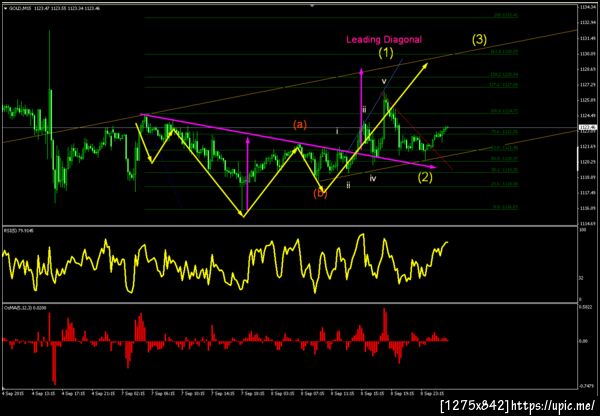
Task: Click the 1116.09 value on the price scale
Action: click(587, 209)
